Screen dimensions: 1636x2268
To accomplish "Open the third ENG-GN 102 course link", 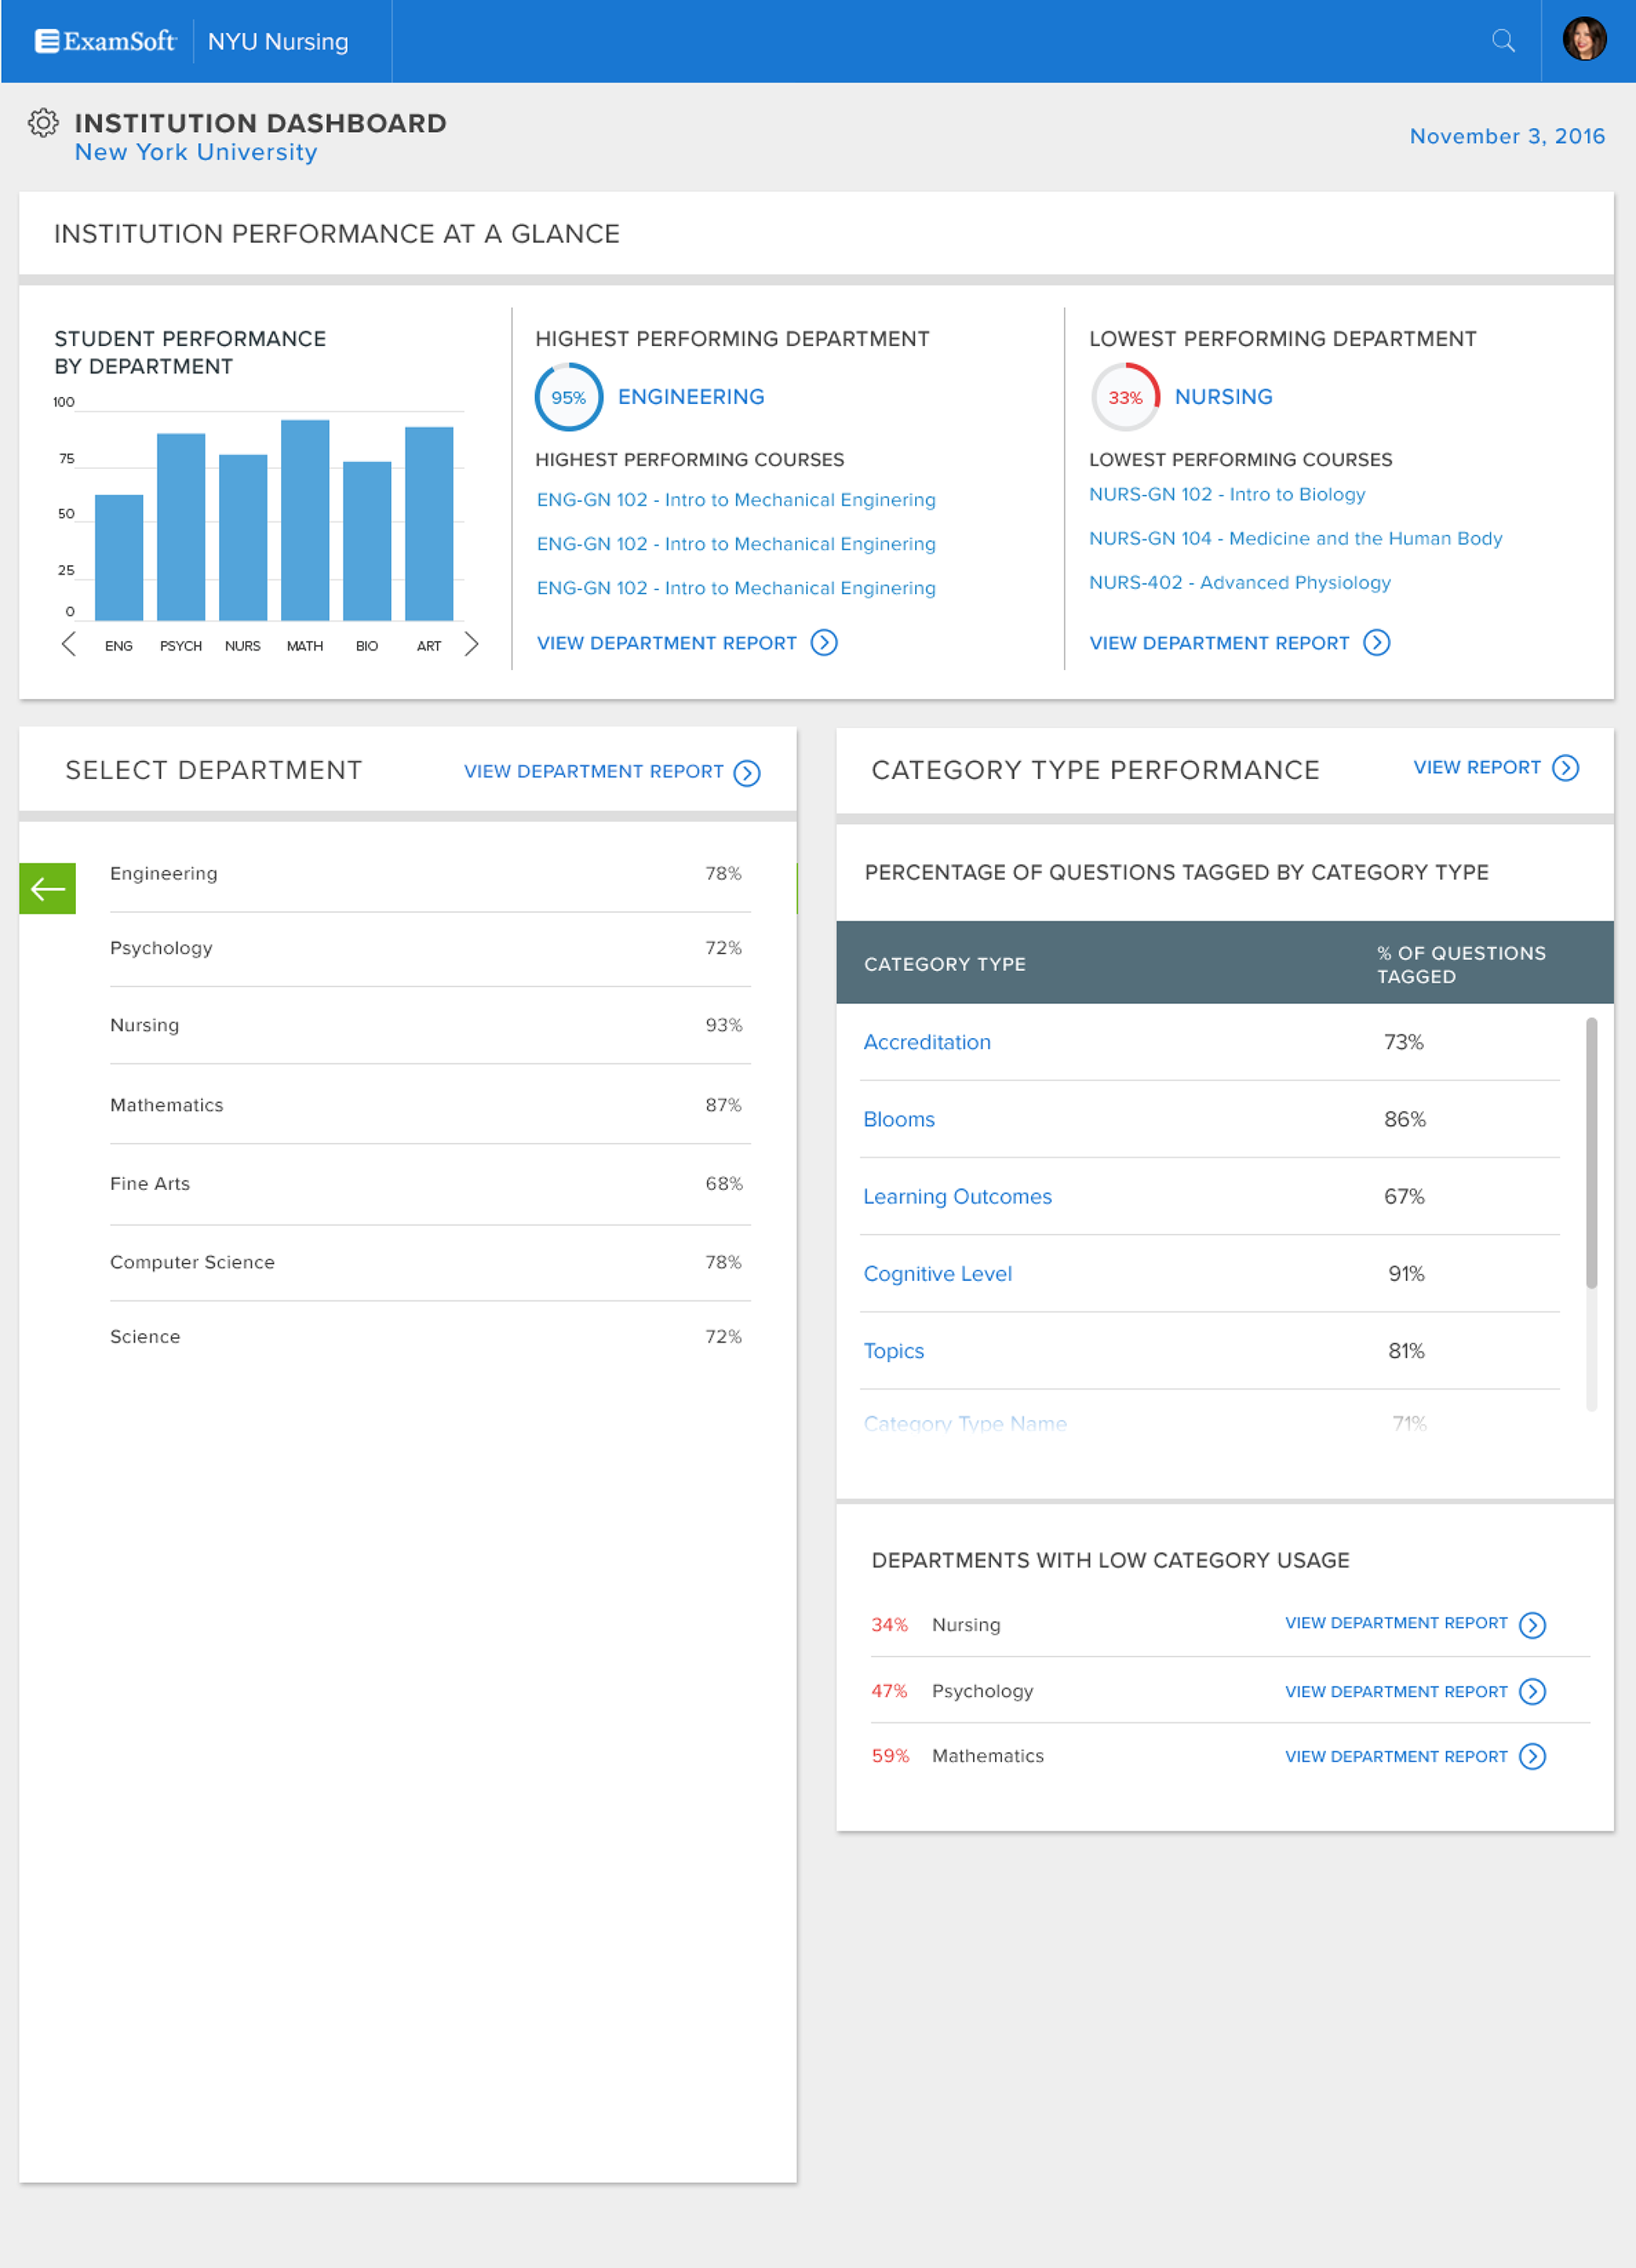I will tap(736, 588).
